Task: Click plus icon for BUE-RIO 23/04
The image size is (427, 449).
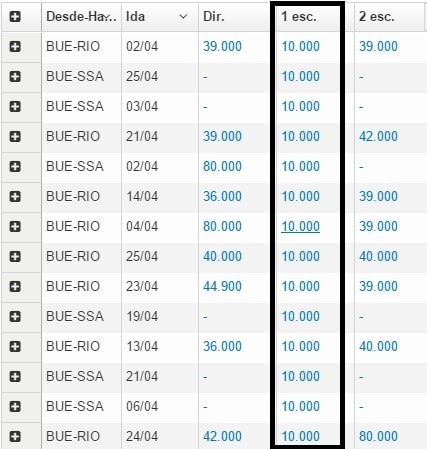Action: pyautogui.click(x=15, y=286)
